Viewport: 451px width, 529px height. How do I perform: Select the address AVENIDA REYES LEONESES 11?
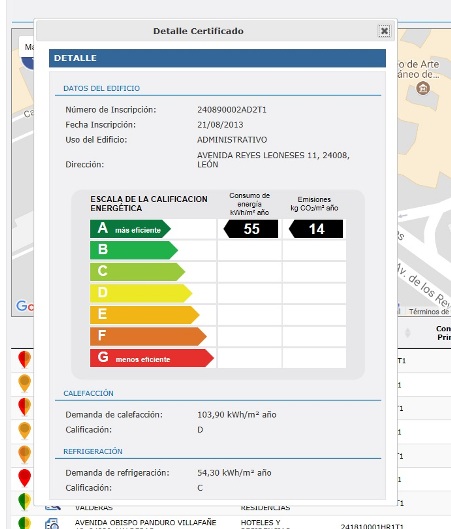(x=273, y=160)
